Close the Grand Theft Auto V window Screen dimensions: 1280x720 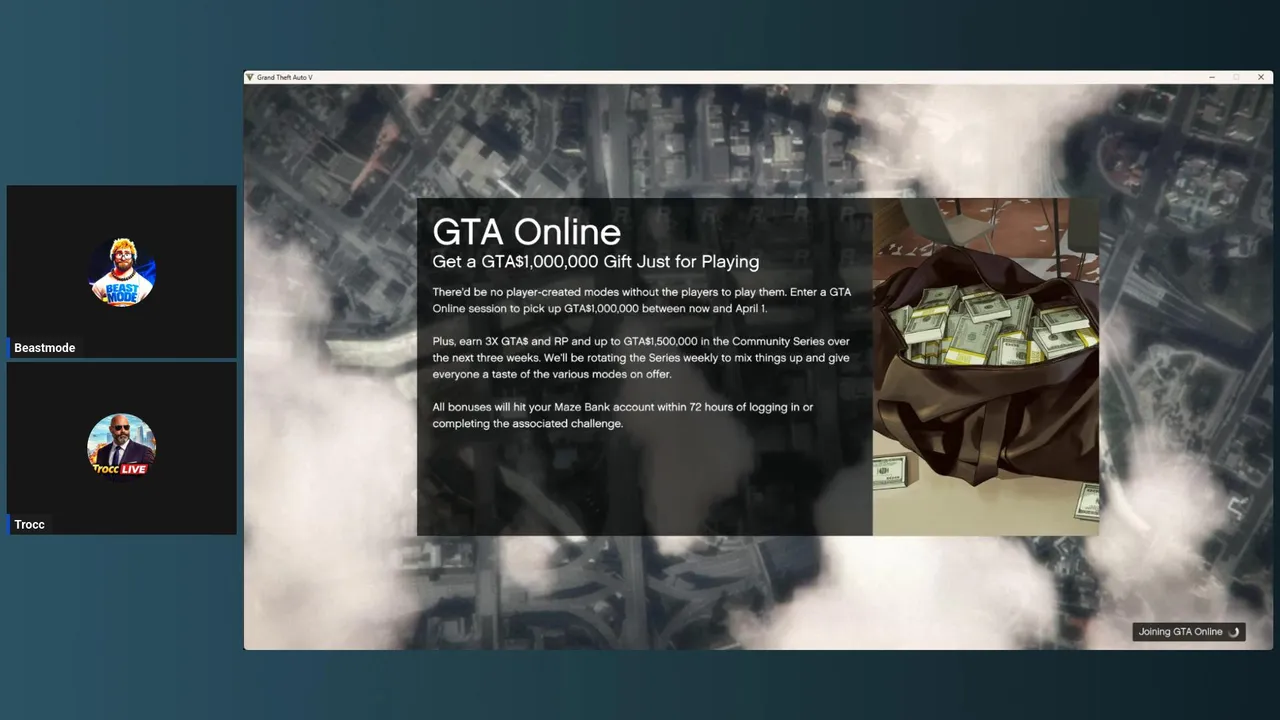click(1261, 77)
